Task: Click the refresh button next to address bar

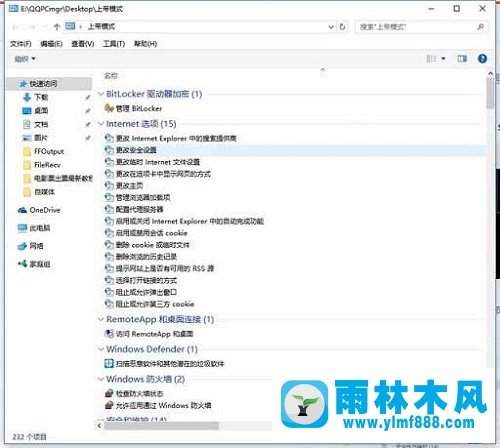Action: click(x=342, y=27)
